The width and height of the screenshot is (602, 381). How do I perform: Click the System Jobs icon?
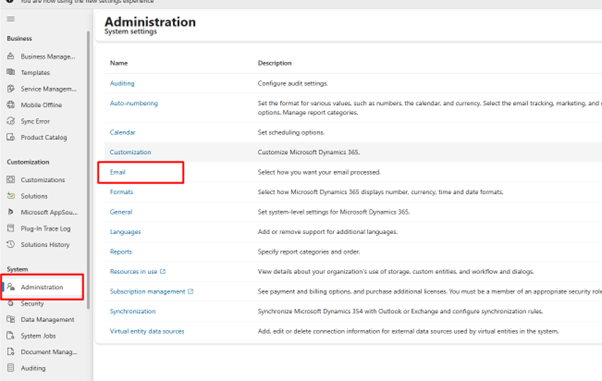[11, 335]
